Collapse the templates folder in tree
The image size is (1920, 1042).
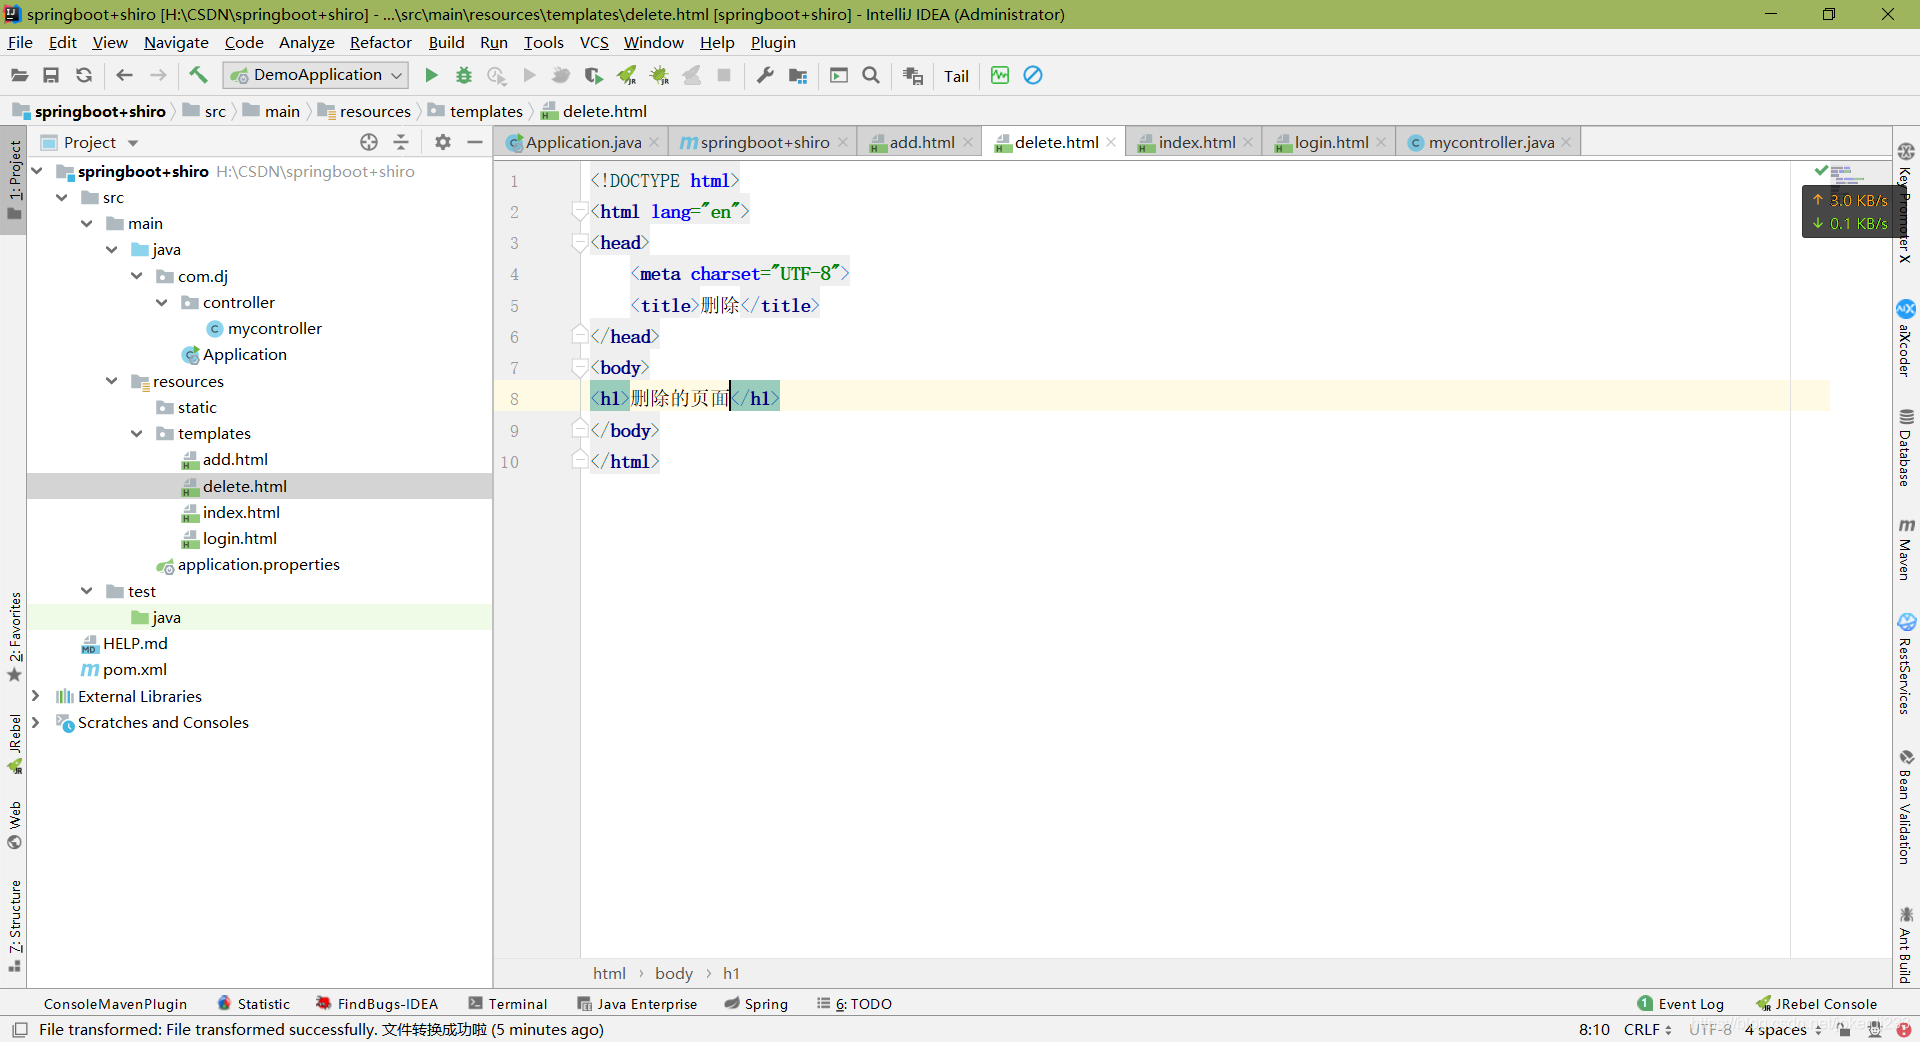pyautogui.click(x=137, y=433)
